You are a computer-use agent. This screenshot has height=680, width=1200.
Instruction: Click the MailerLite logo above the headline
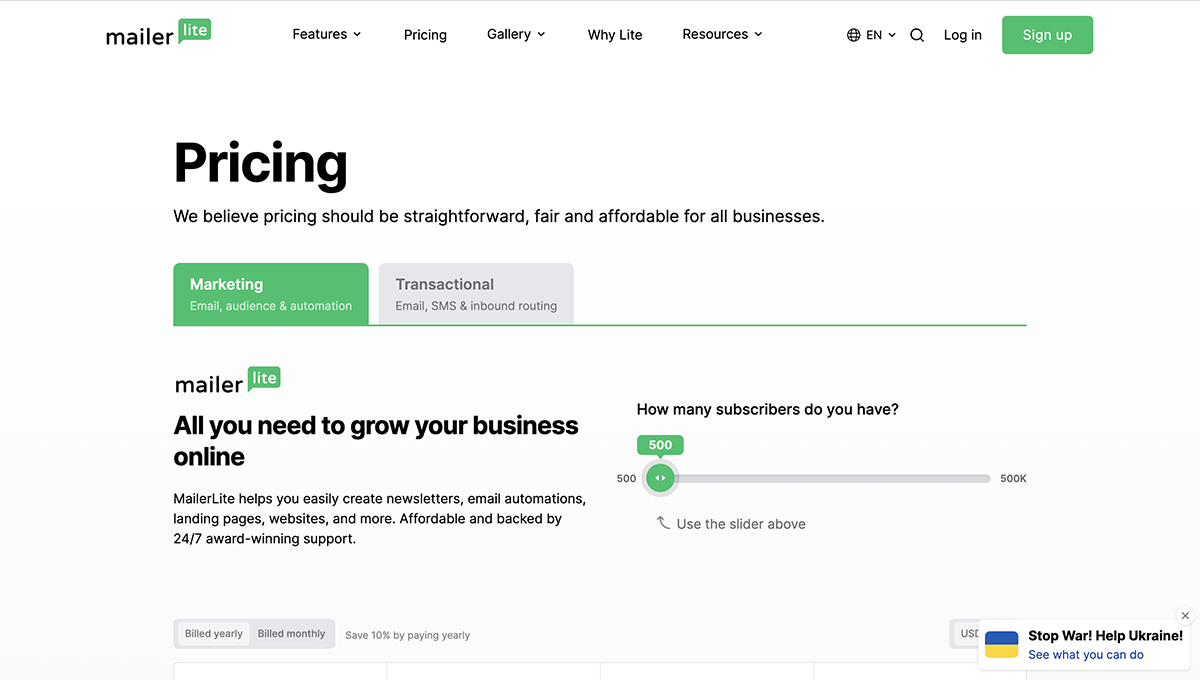(x=227, y=381)
